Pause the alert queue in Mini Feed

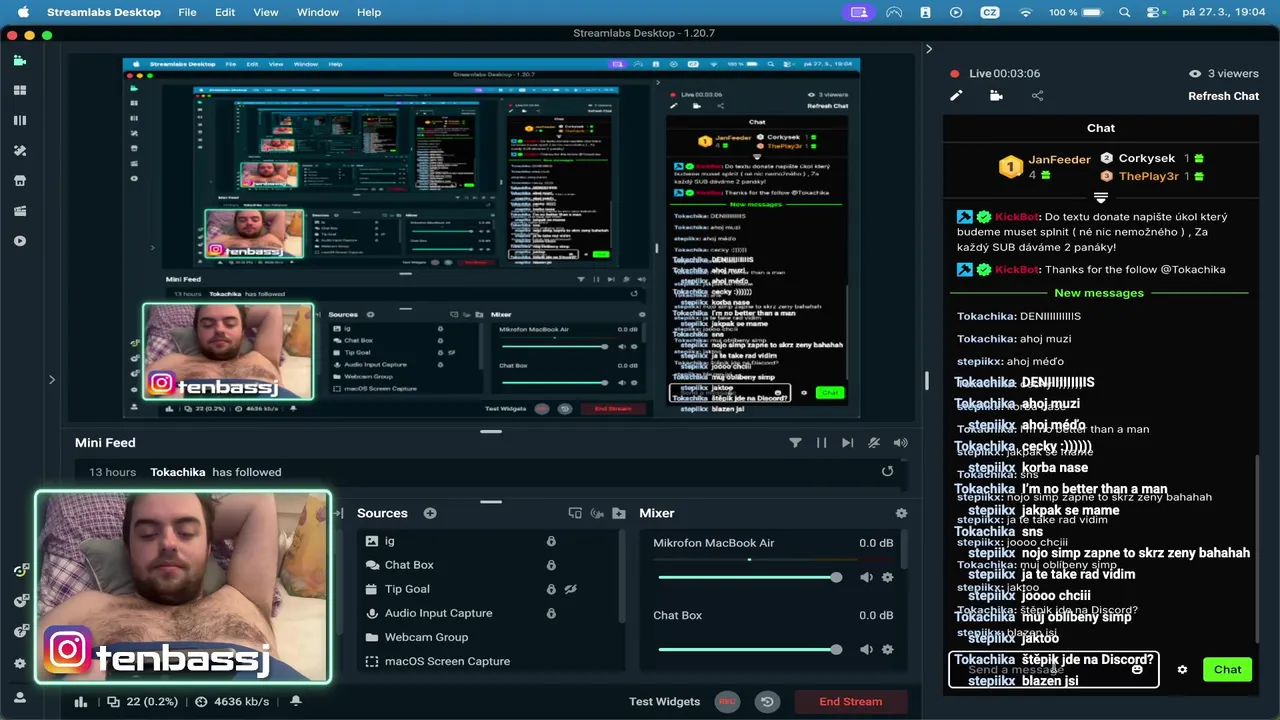[821, 443]
